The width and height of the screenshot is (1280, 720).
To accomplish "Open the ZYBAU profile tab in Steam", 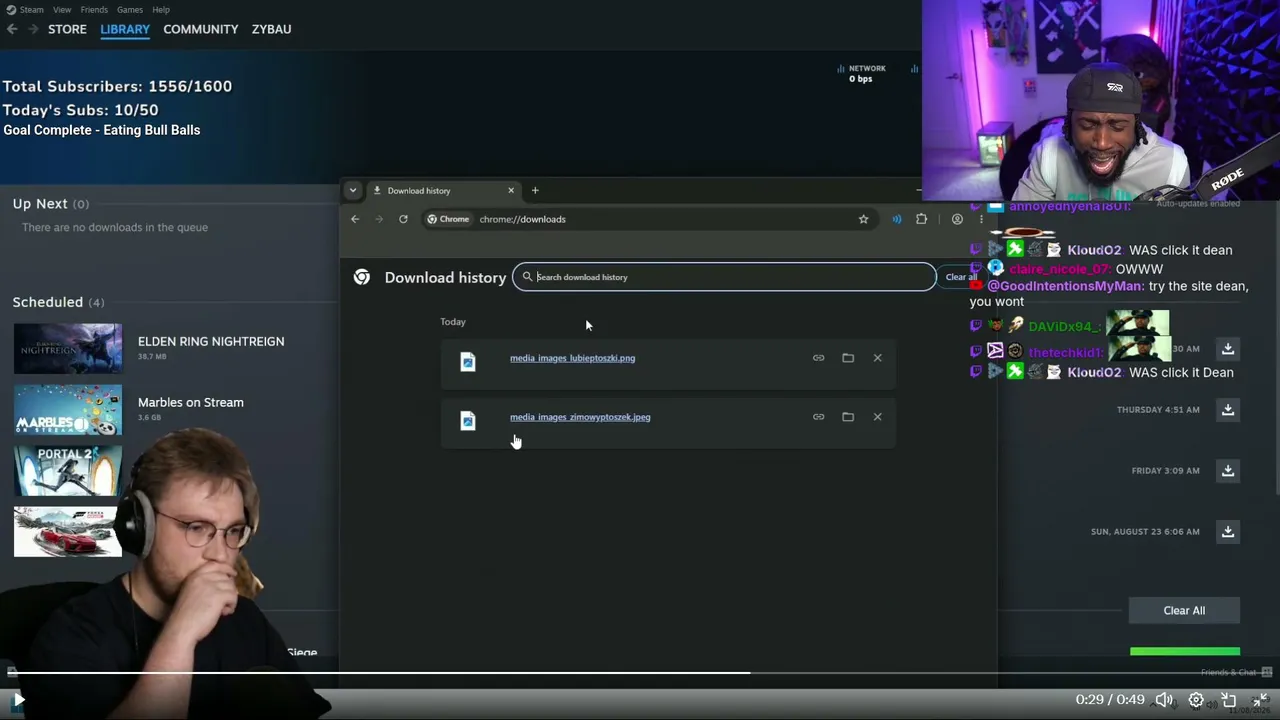I will 271,29.
